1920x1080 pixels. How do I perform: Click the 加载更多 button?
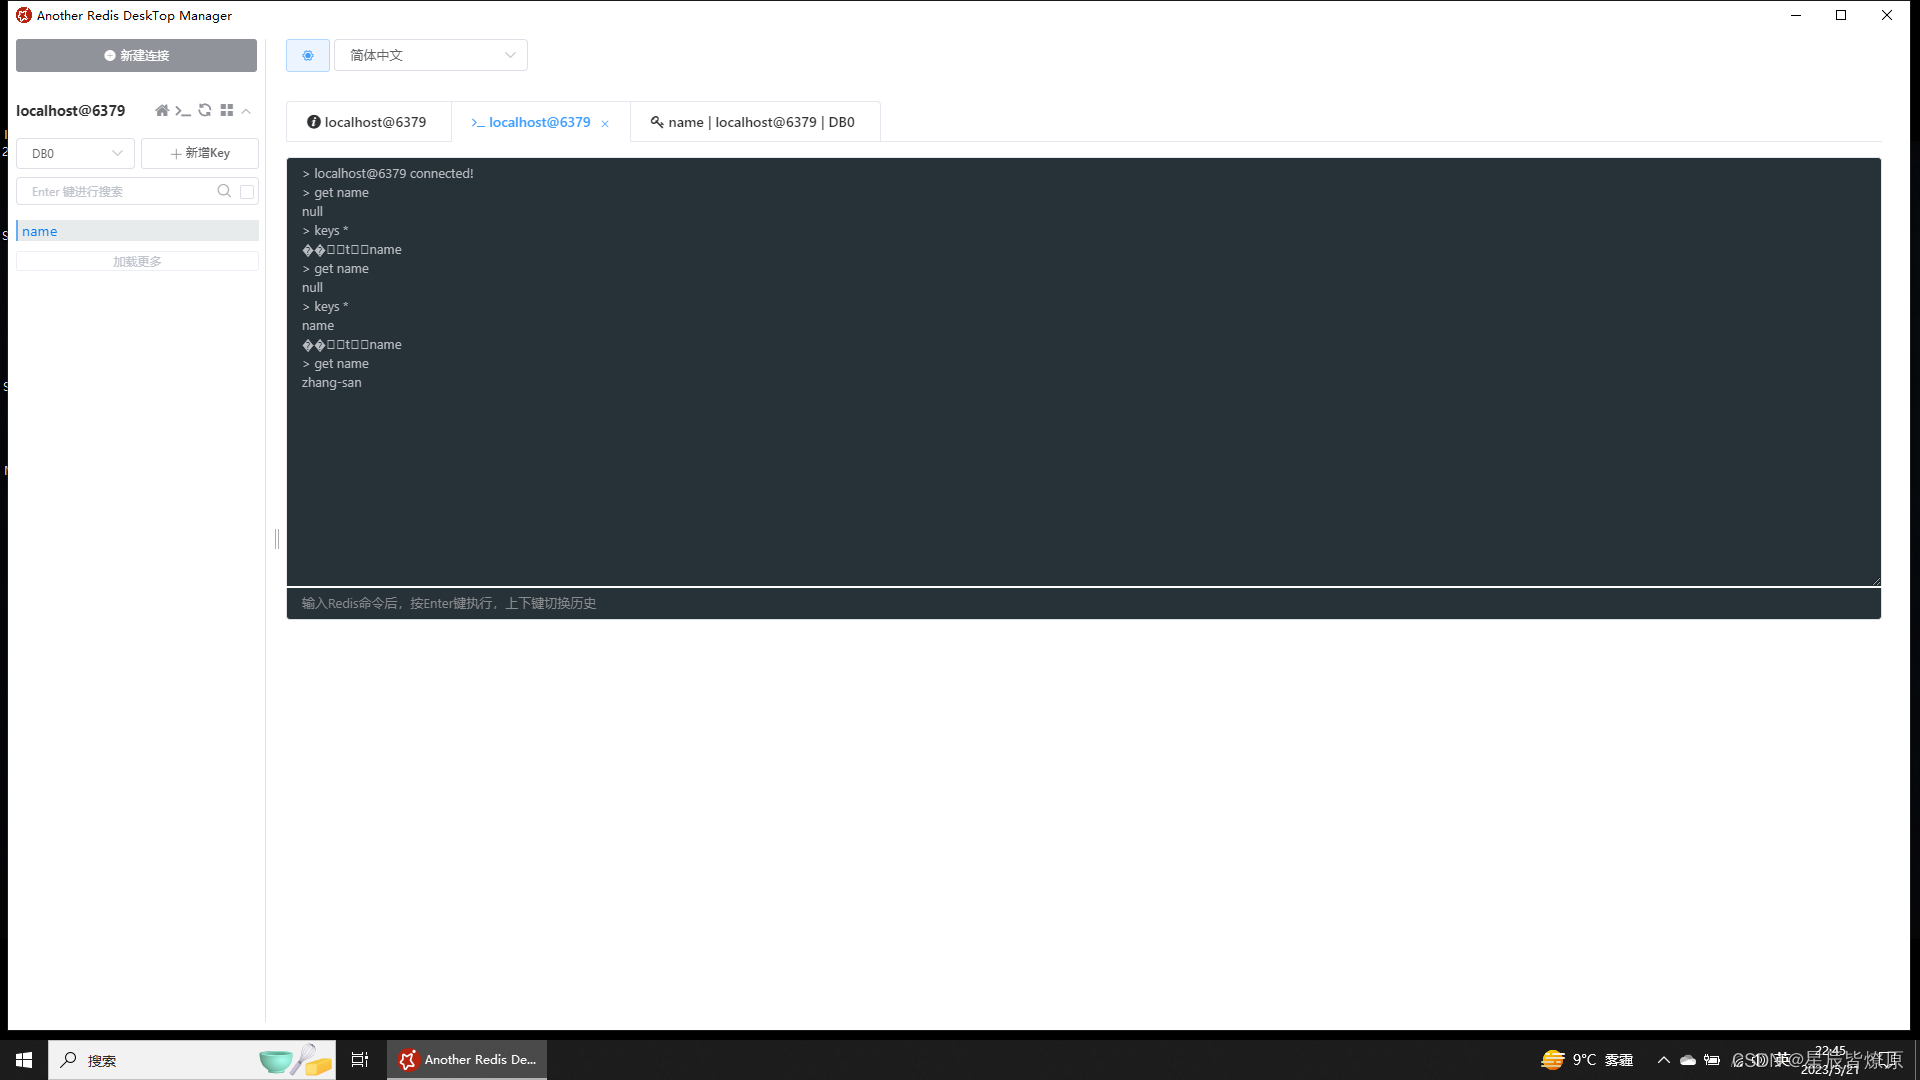137,262
